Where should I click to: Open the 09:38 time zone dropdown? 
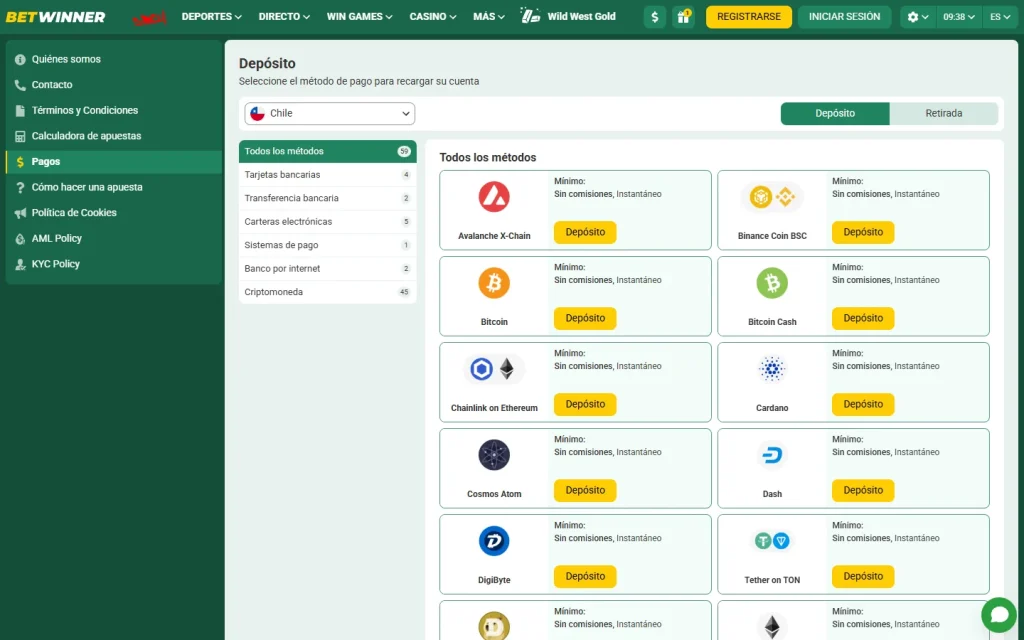[959, 17]
